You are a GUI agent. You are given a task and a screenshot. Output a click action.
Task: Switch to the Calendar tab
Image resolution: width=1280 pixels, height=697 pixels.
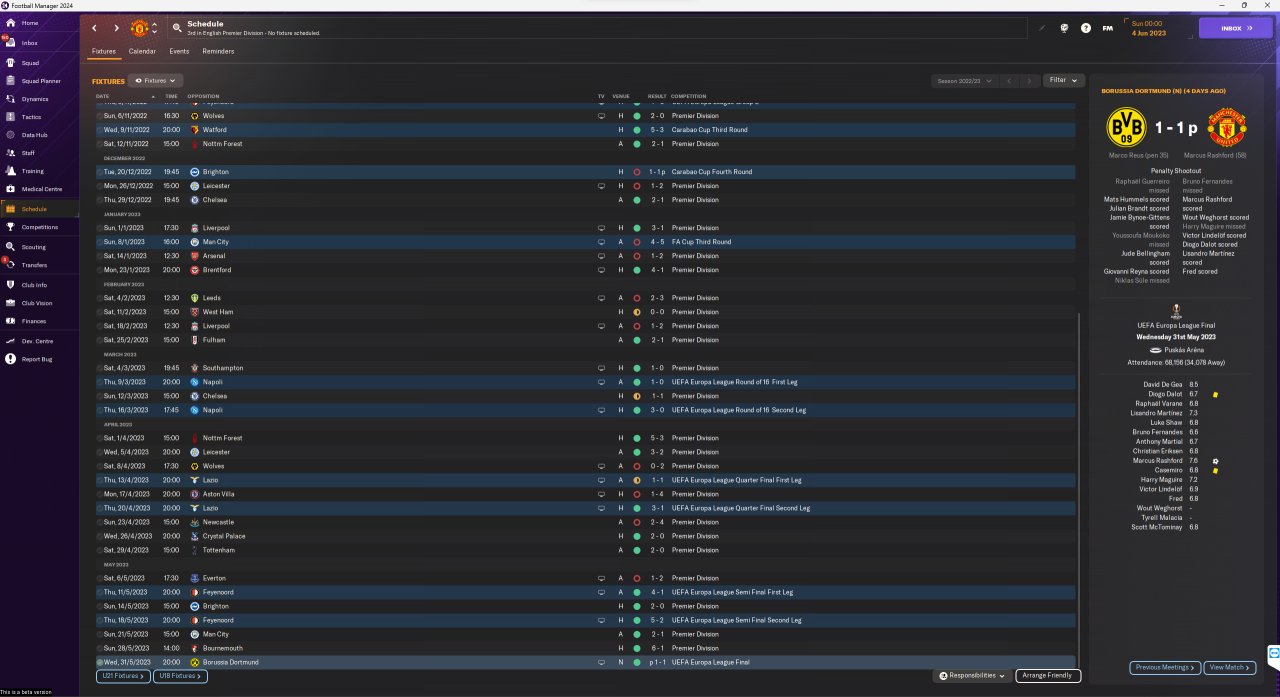142,51
